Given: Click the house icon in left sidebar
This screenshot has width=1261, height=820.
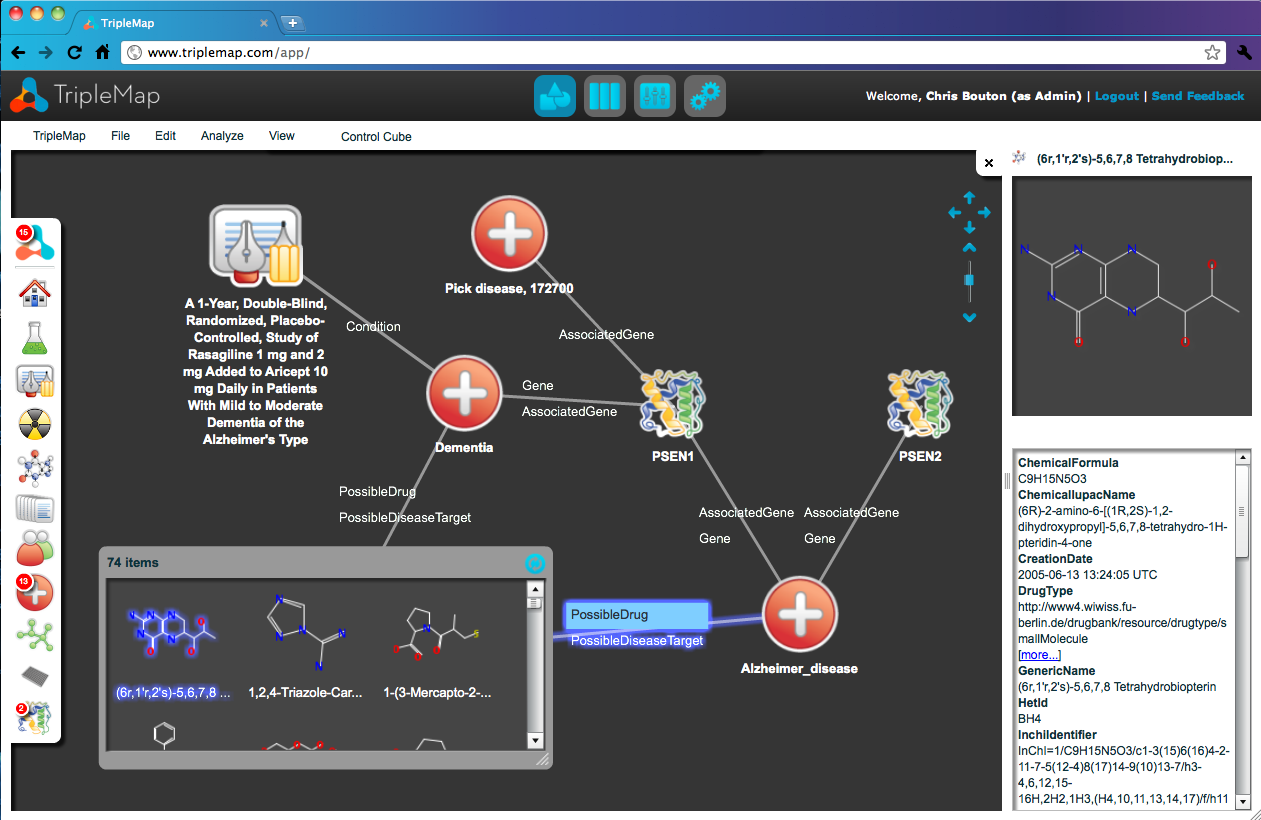Looking at the screenshot, I should (35, 293).
